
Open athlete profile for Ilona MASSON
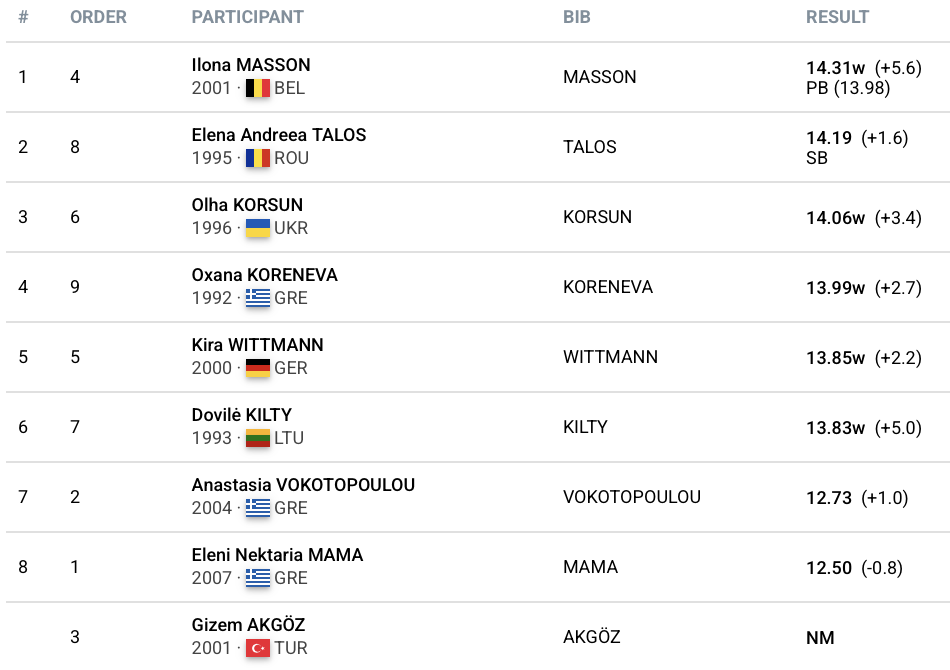click(251, 65)
